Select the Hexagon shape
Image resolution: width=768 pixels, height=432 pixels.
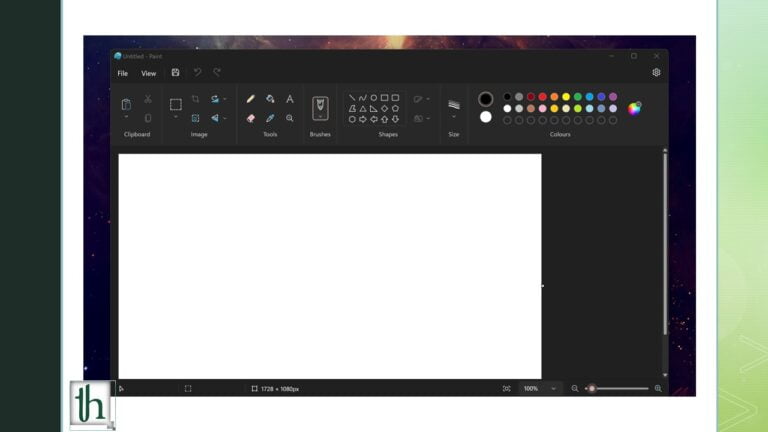pos(352,119)
